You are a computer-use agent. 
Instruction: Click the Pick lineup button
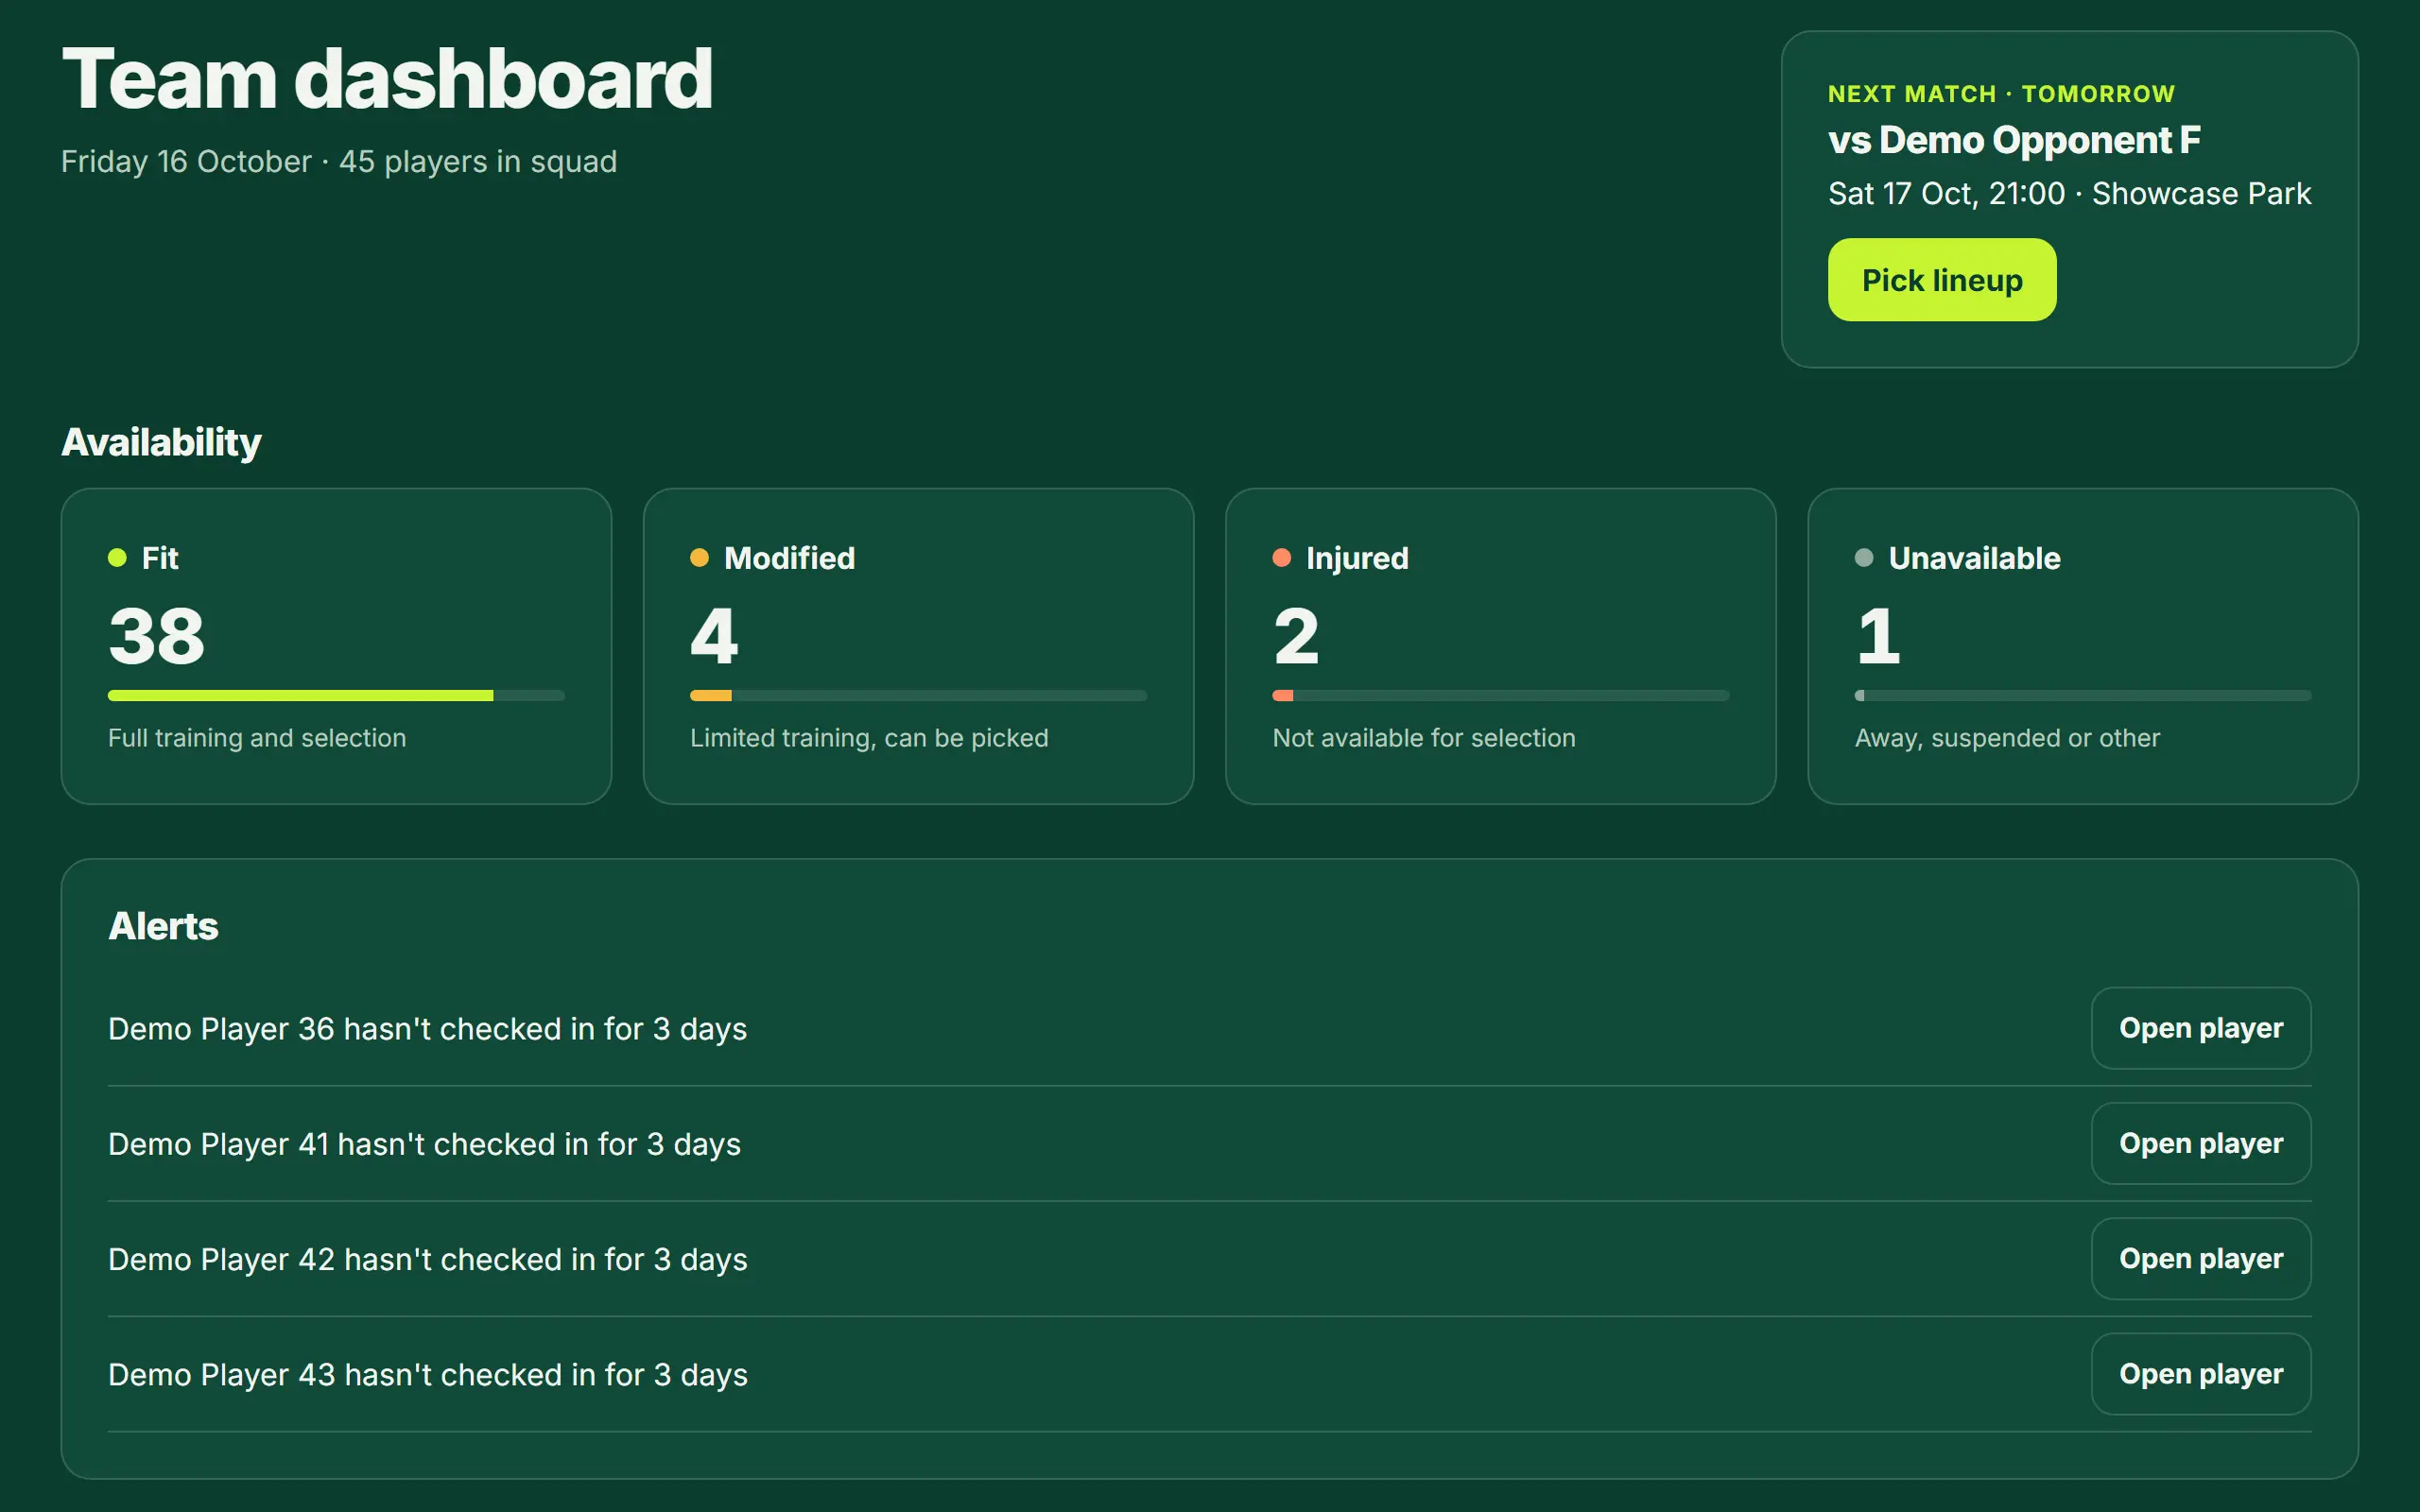pos(1941,279)
